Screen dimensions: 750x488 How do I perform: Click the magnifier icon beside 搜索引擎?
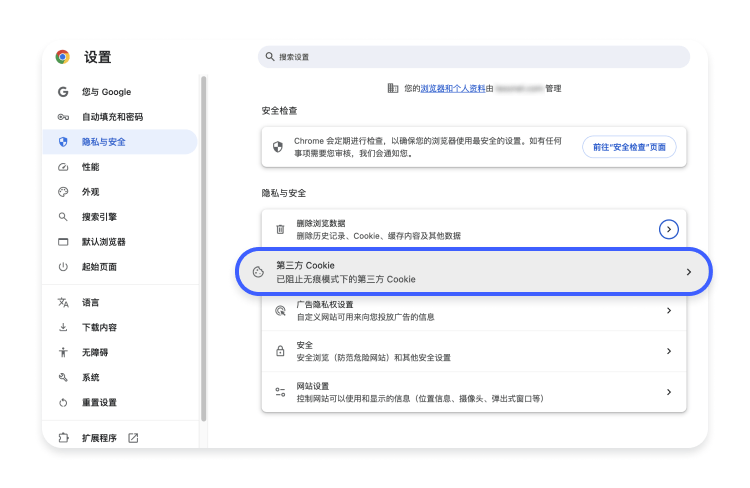coord(63,217)
